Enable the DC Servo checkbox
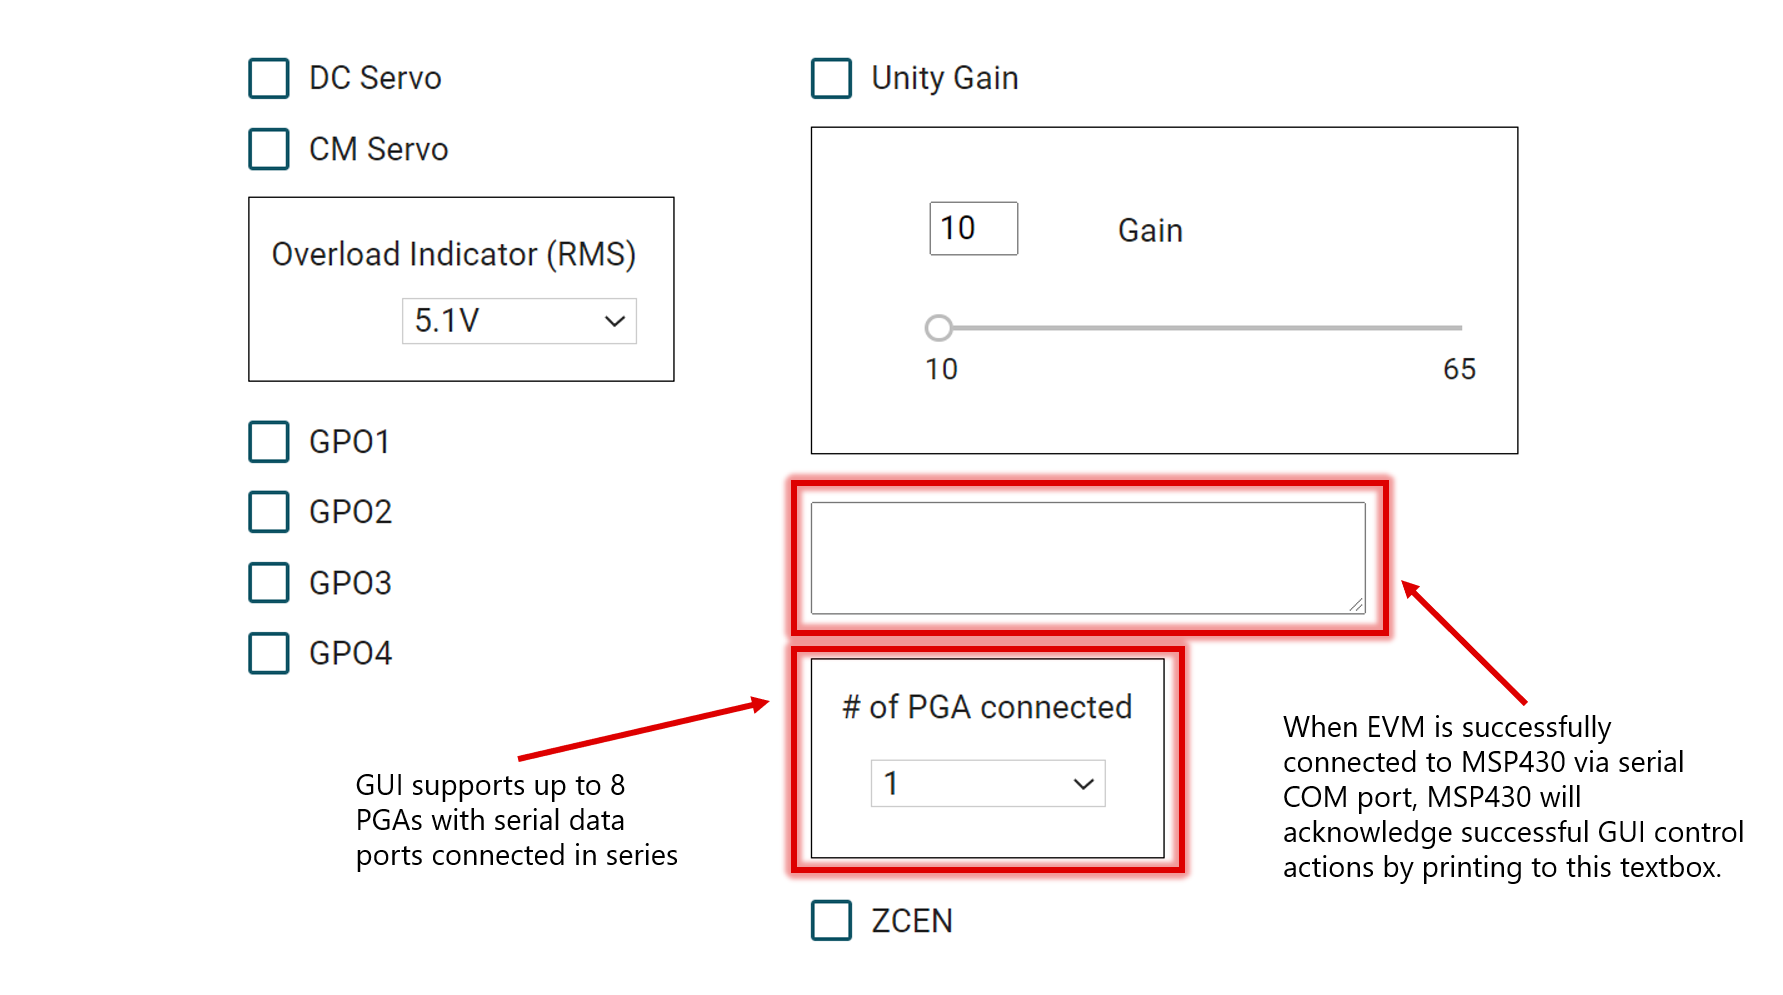The height and width of the screenshot is (995, 1783). click(x=269, y=78)
